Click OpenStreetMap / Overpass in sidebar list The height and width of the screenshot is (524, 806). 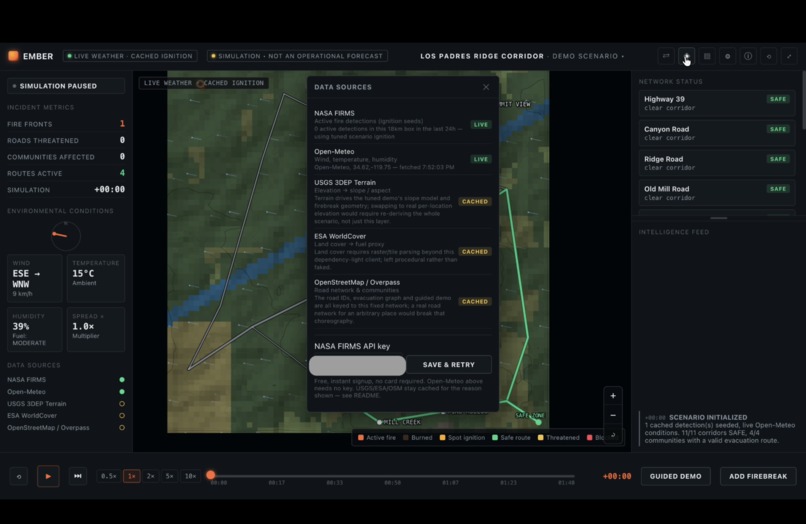(x=66, y=428)
